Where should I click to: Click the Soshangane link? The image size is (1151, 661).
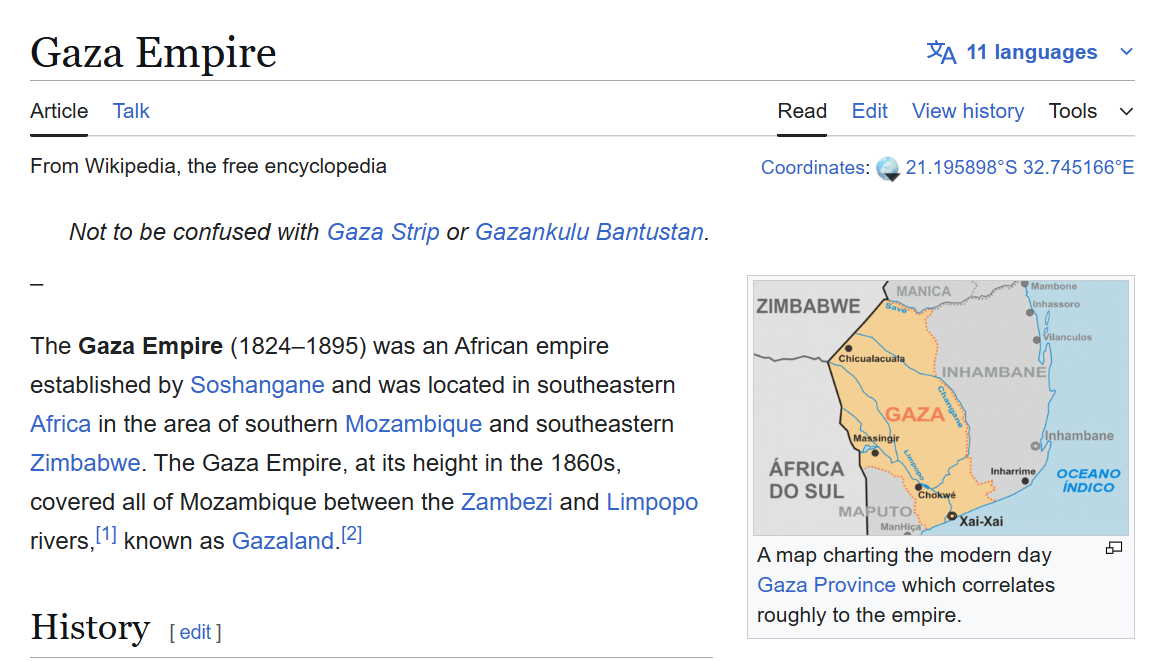[x=257, y=385]
